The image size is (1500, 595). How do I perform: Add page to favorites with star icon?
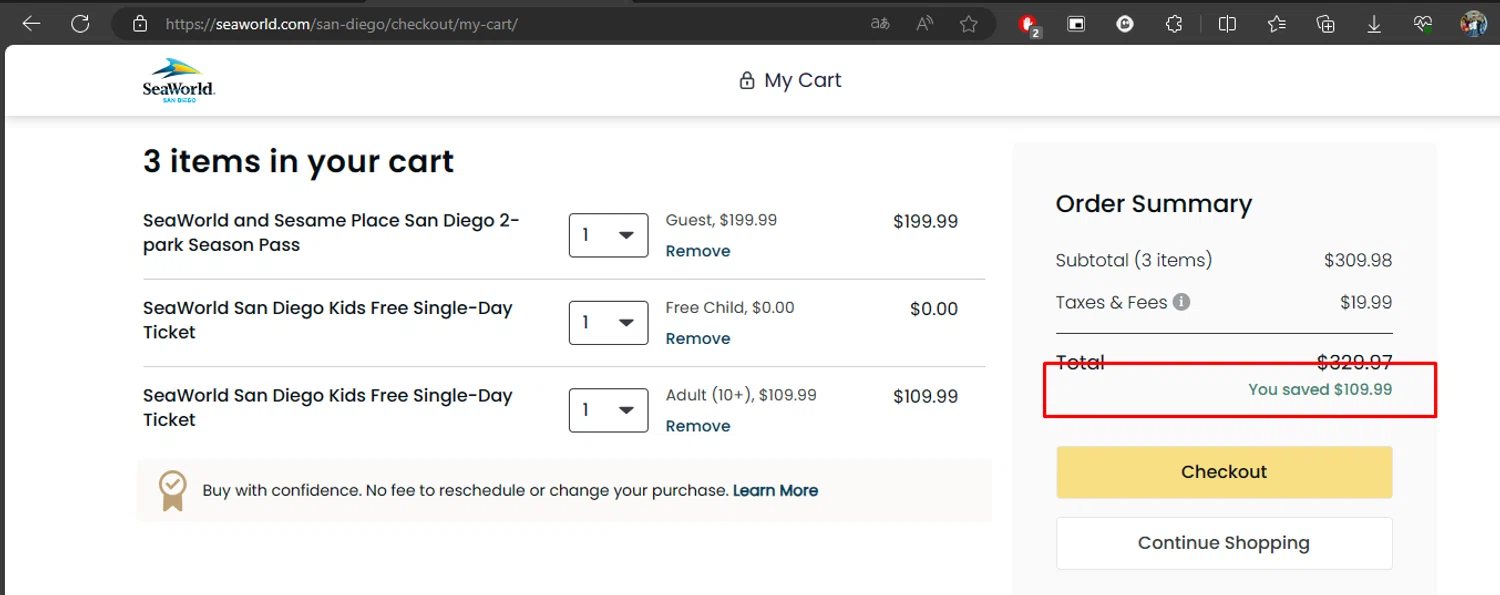[968, 24]
